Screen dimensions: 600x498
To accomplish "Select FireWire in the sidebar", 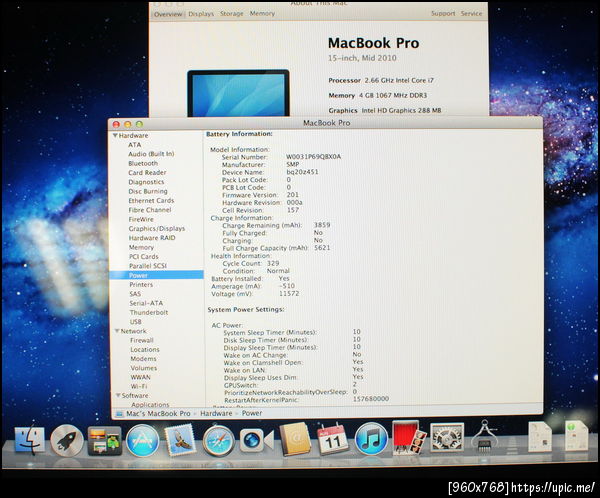I will pyautogui.click(x=141, y=219).
